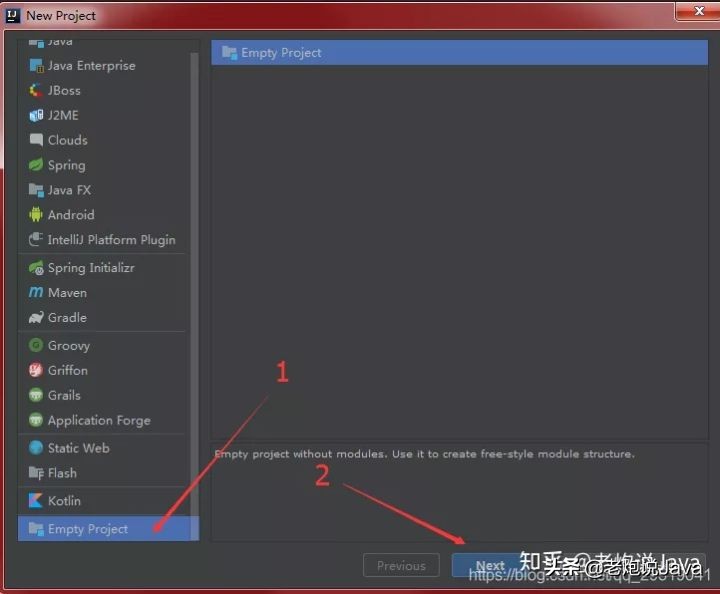
Task: Select Empty Project in left list
Action: (x=108, y=528)
